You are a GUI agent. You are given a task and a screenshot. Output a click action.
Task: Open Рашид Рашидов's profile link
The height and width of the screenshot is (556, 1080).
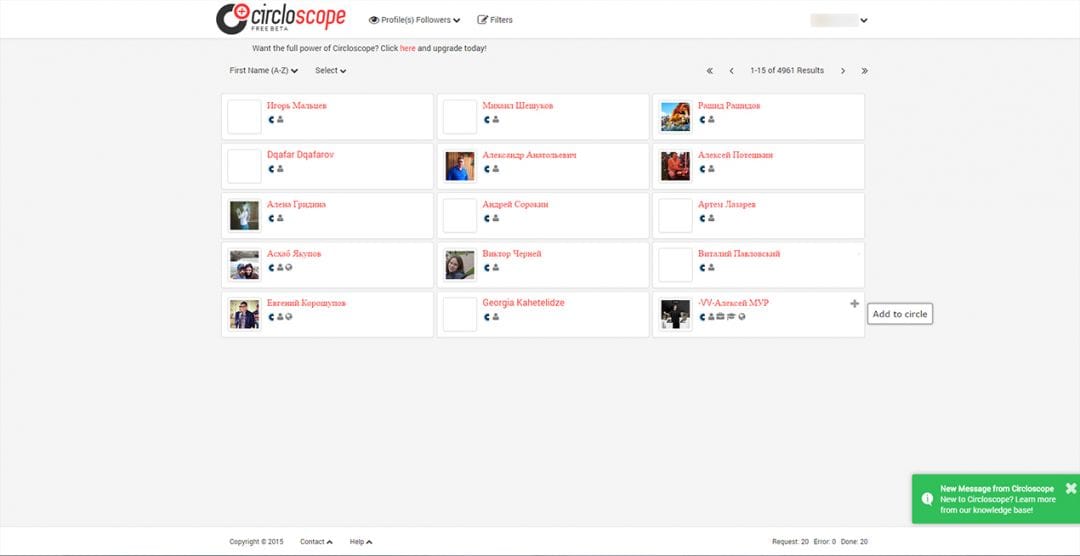pyautogui.click(x=729, y=106)
